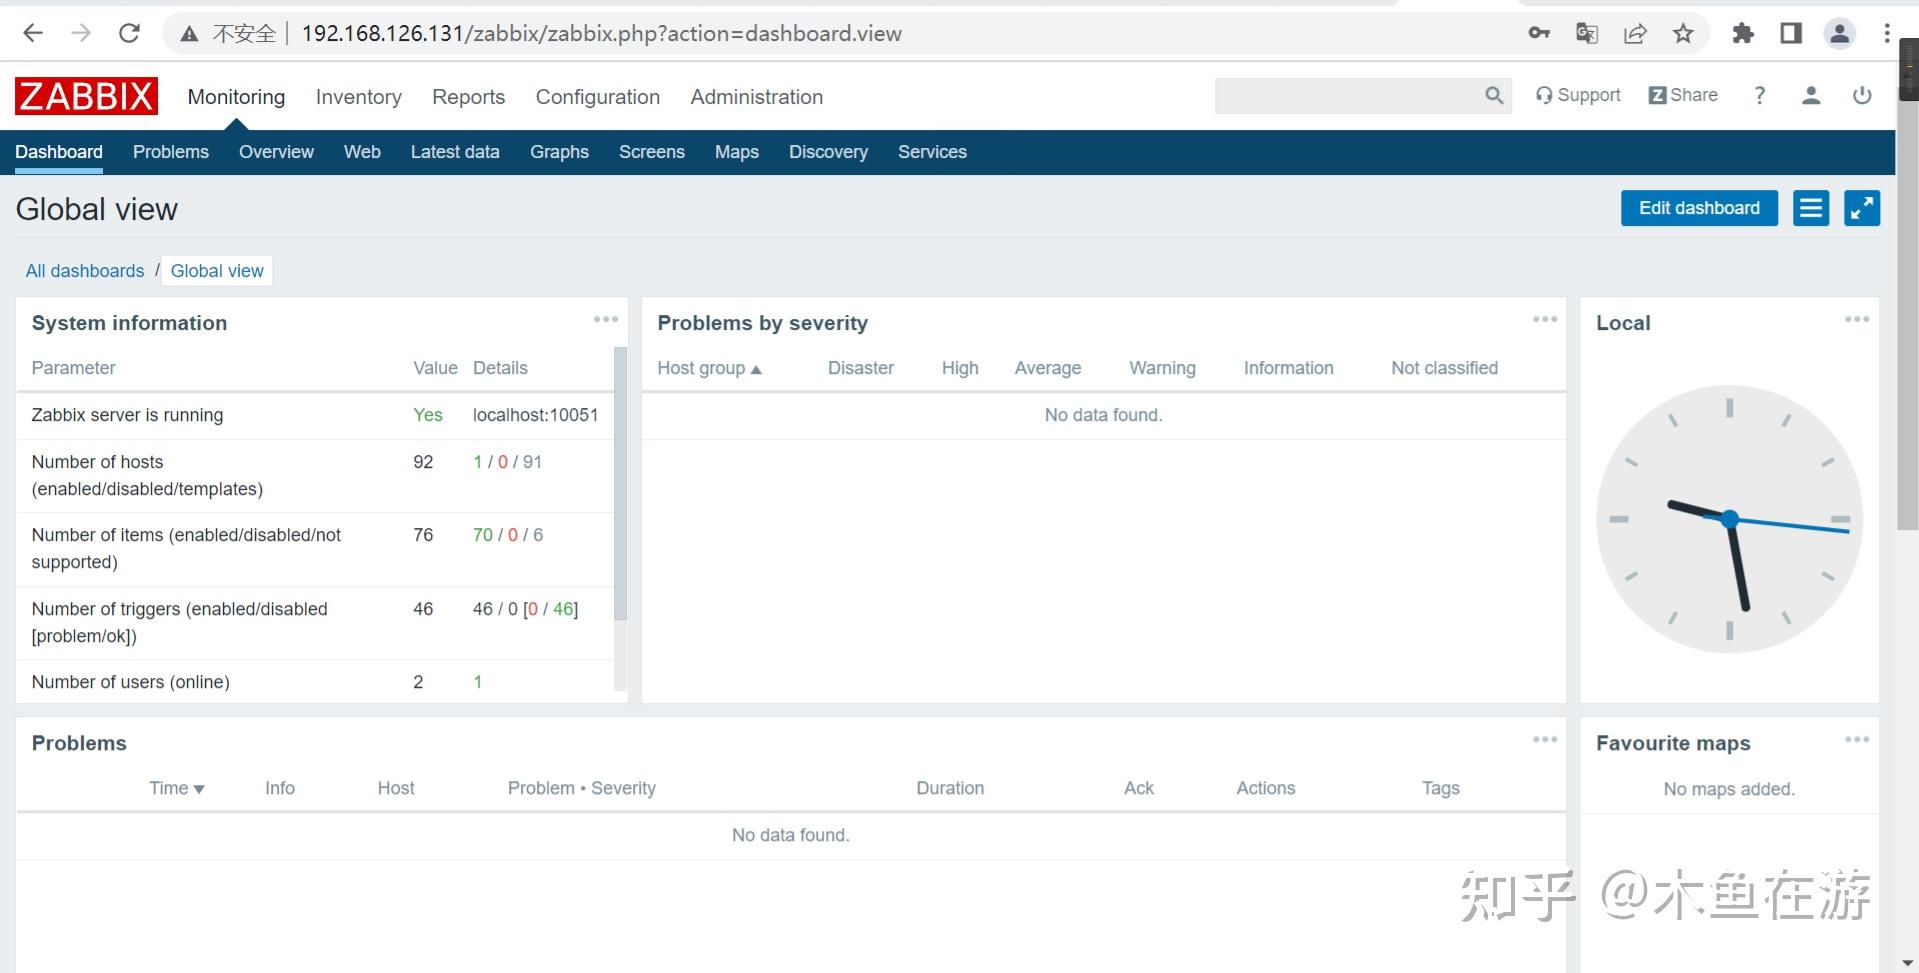The height and width of the screenshot is (973, 1919).
Task: Click the Edit dashboard button
Action: pos(1698,208)
